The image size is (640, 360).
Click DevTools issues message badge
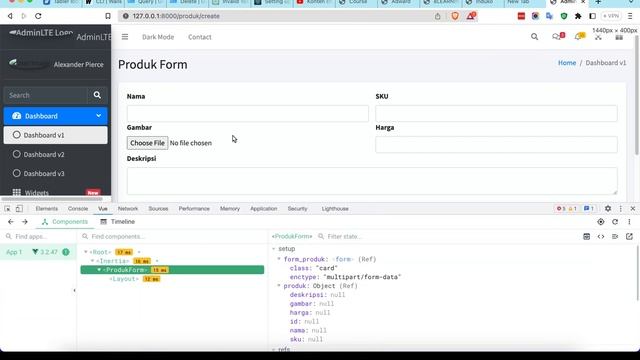(589, 209)
